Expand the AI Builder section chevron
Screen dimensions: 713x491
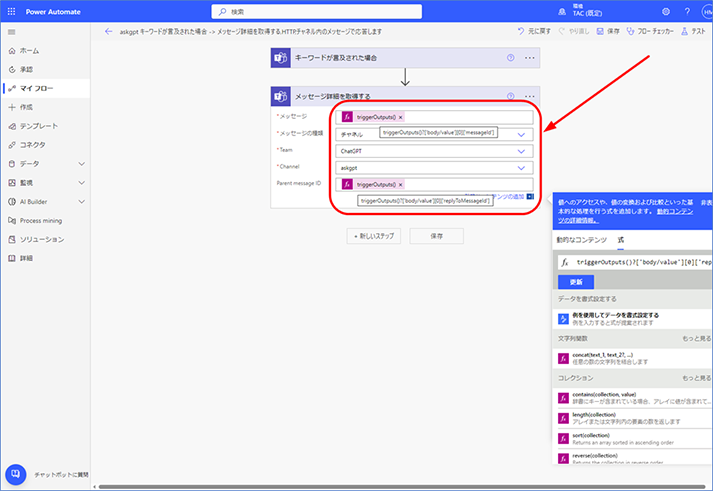(82, 202)
